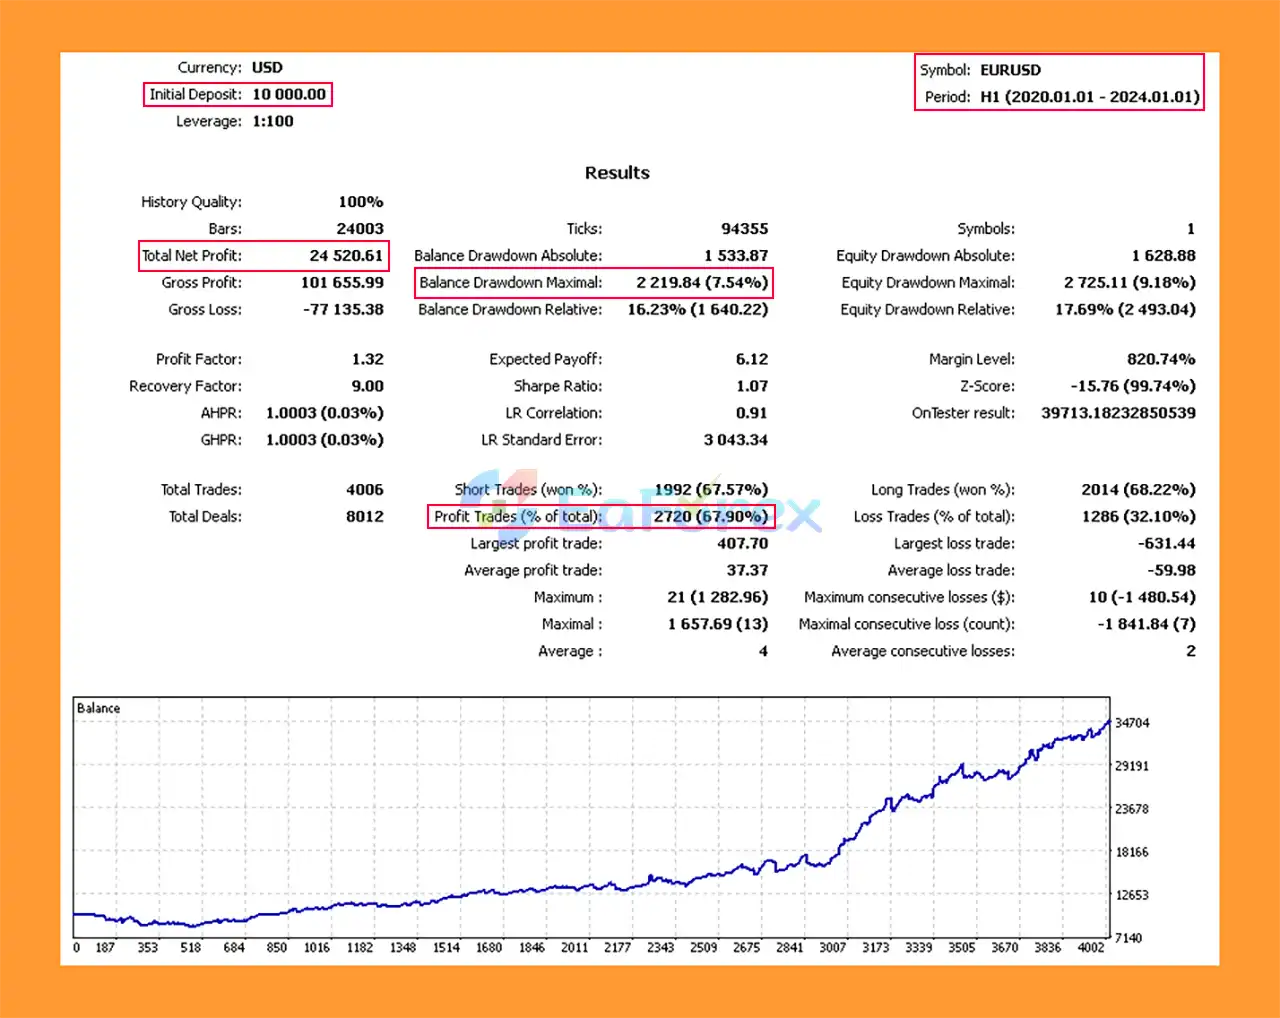
Task: Select the highlighted Initial Deposit value box
Action: [x=238, y=94]
